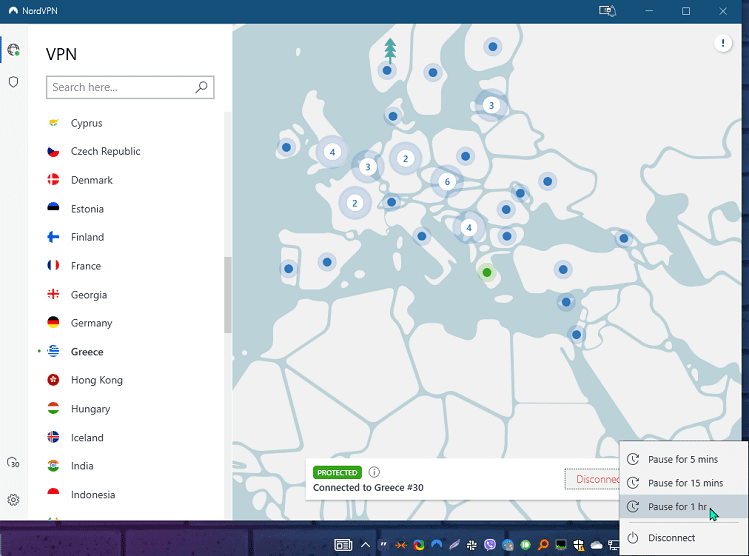Click the map cluster labeled 6
Screen dimensions: 749x556
point(447,182)
